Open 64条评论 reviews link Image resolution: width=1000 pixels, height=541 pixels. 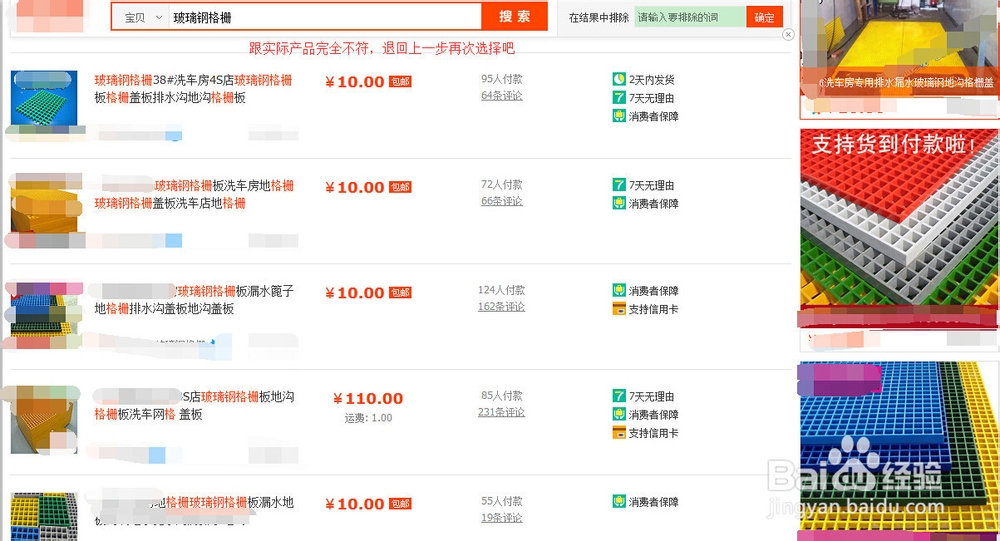point(502,96)
